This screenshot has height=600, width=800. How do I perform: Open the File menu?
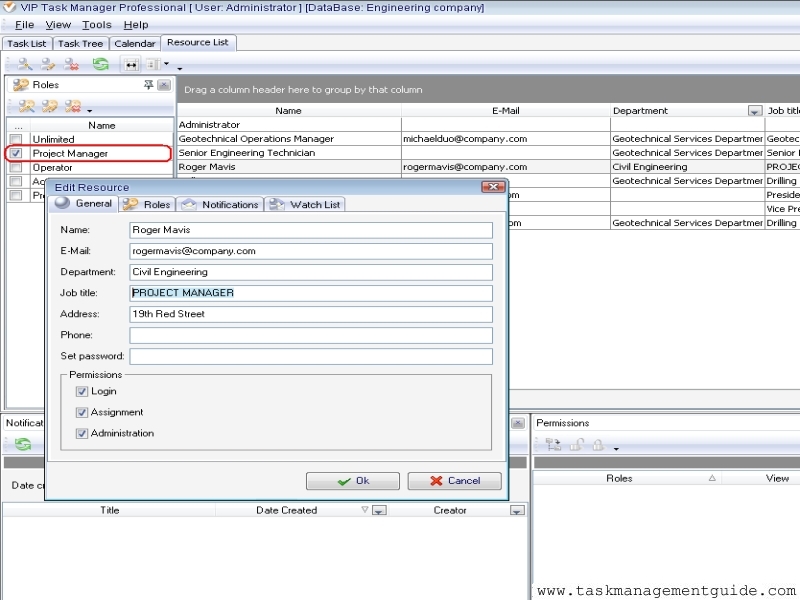pos(24,24)
